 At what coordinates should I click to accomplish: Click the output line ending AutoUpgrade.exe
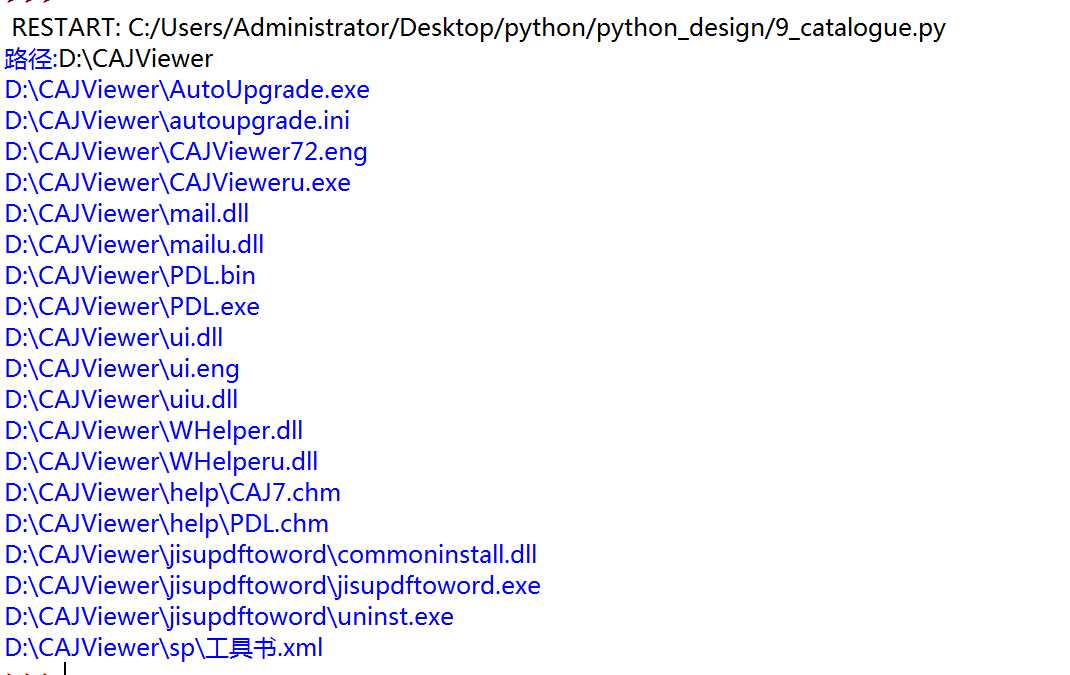(x=187, y=89)
